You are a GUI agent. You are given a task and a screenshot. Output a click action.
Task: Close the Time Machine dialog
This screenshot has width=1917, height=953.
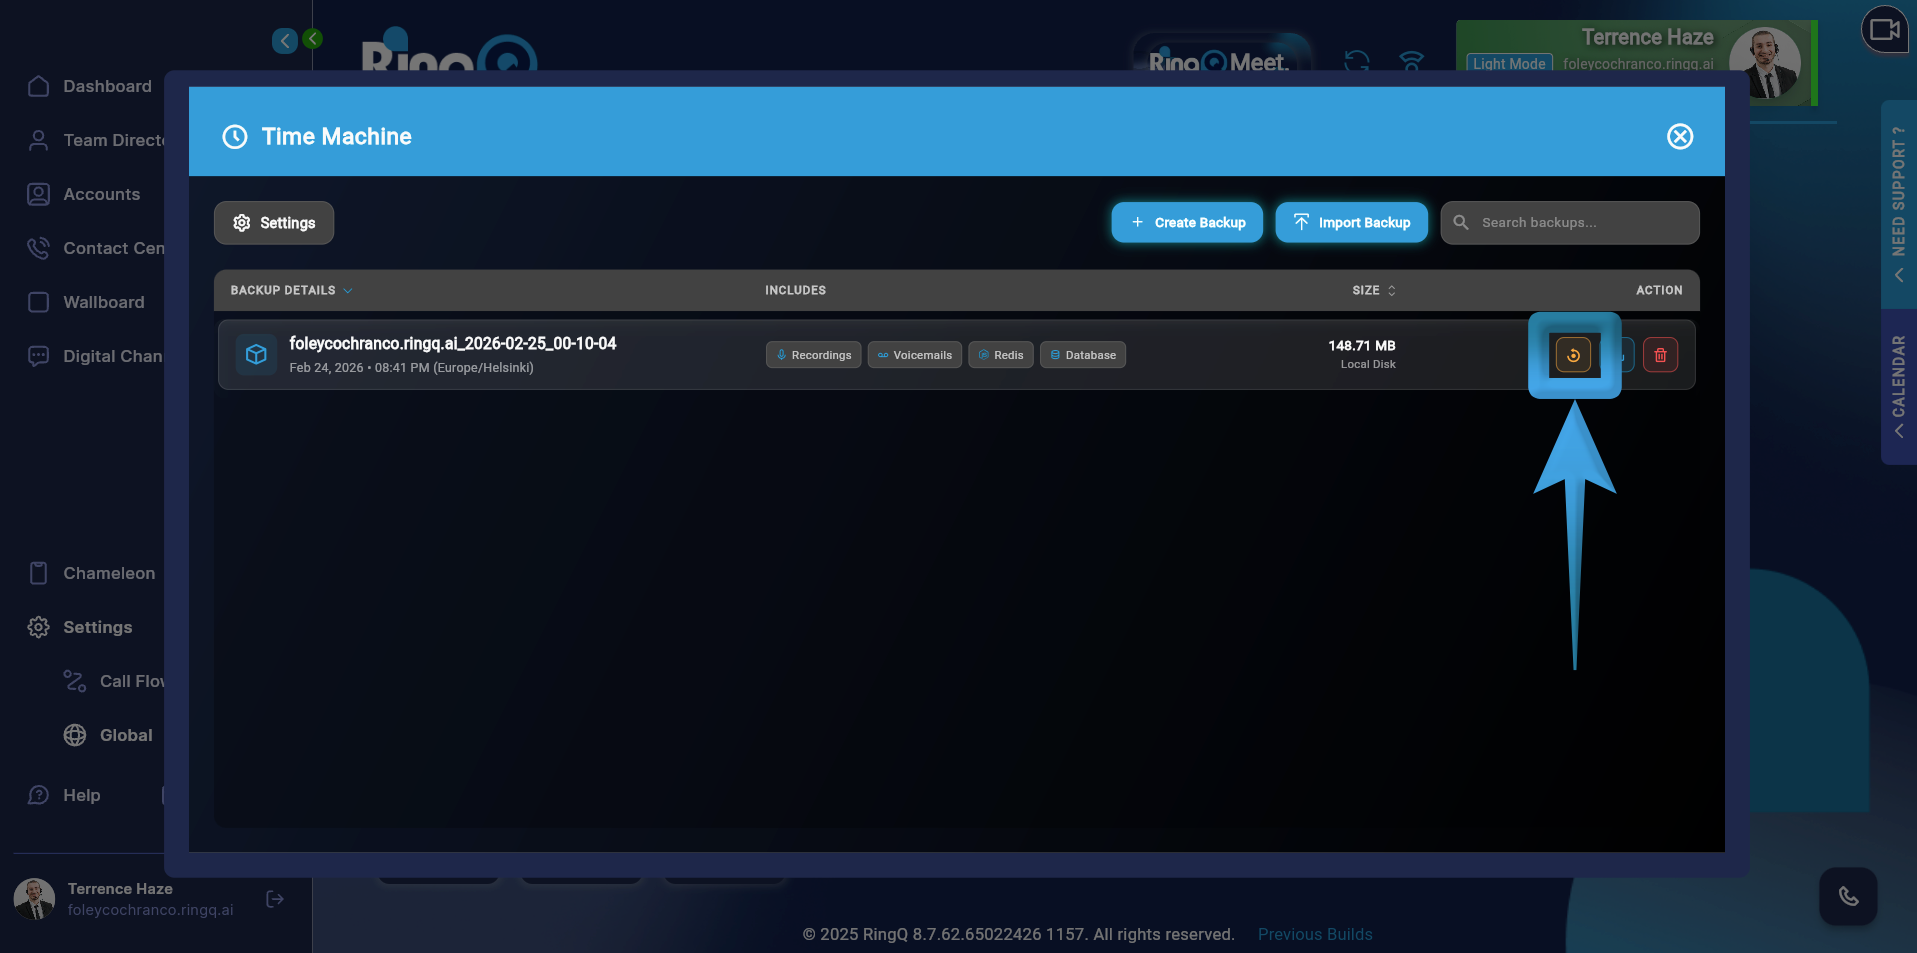coord(1679,137)
